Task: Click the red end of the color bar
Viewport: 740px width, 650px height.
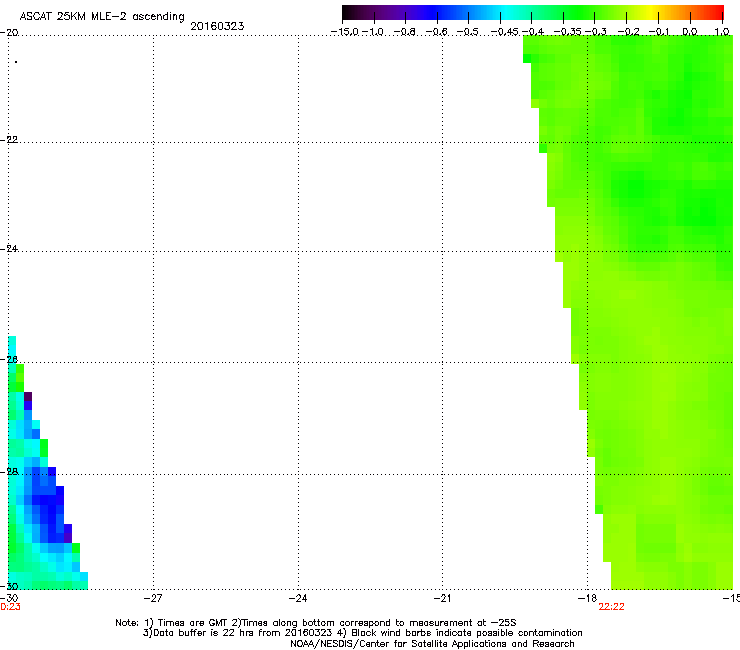Action: 716,12
